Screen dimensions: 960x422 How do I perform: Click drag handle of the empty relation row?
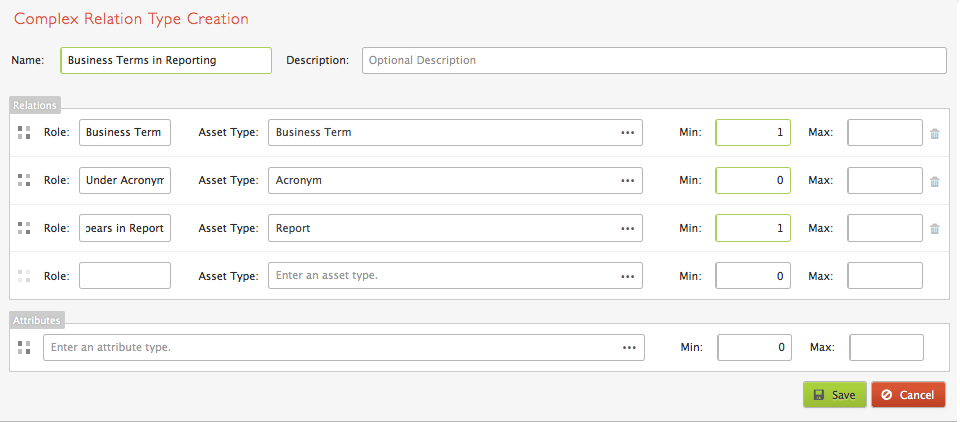pyautogui.click(x=24, y=276)
